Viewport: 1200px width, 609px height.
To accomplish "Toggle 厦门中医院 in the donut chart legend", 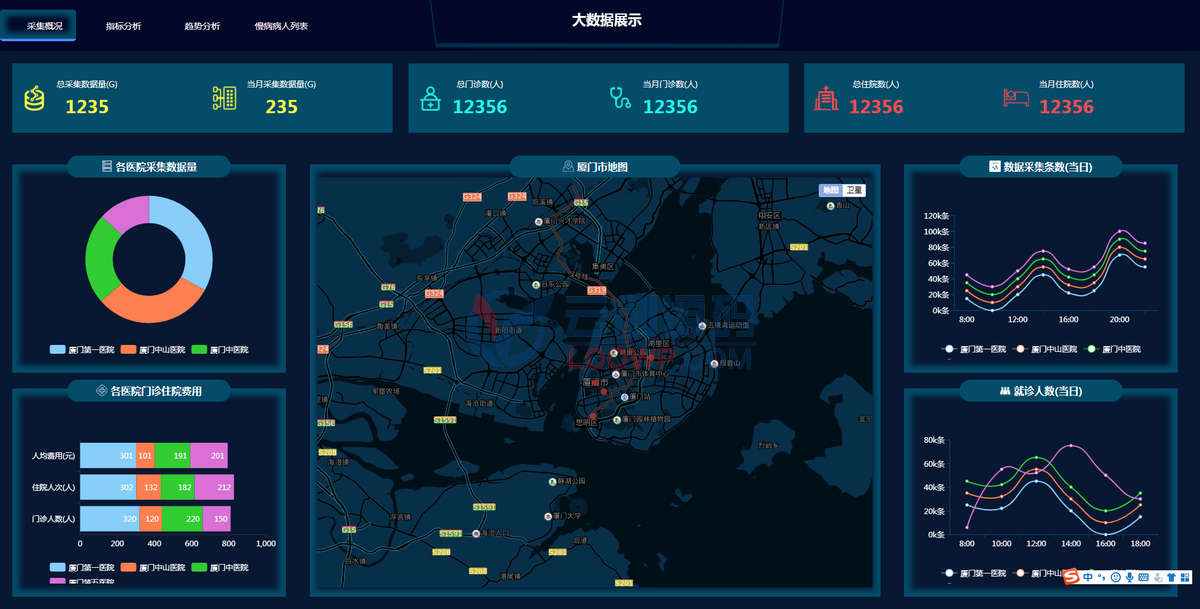I will pos(219,350).
